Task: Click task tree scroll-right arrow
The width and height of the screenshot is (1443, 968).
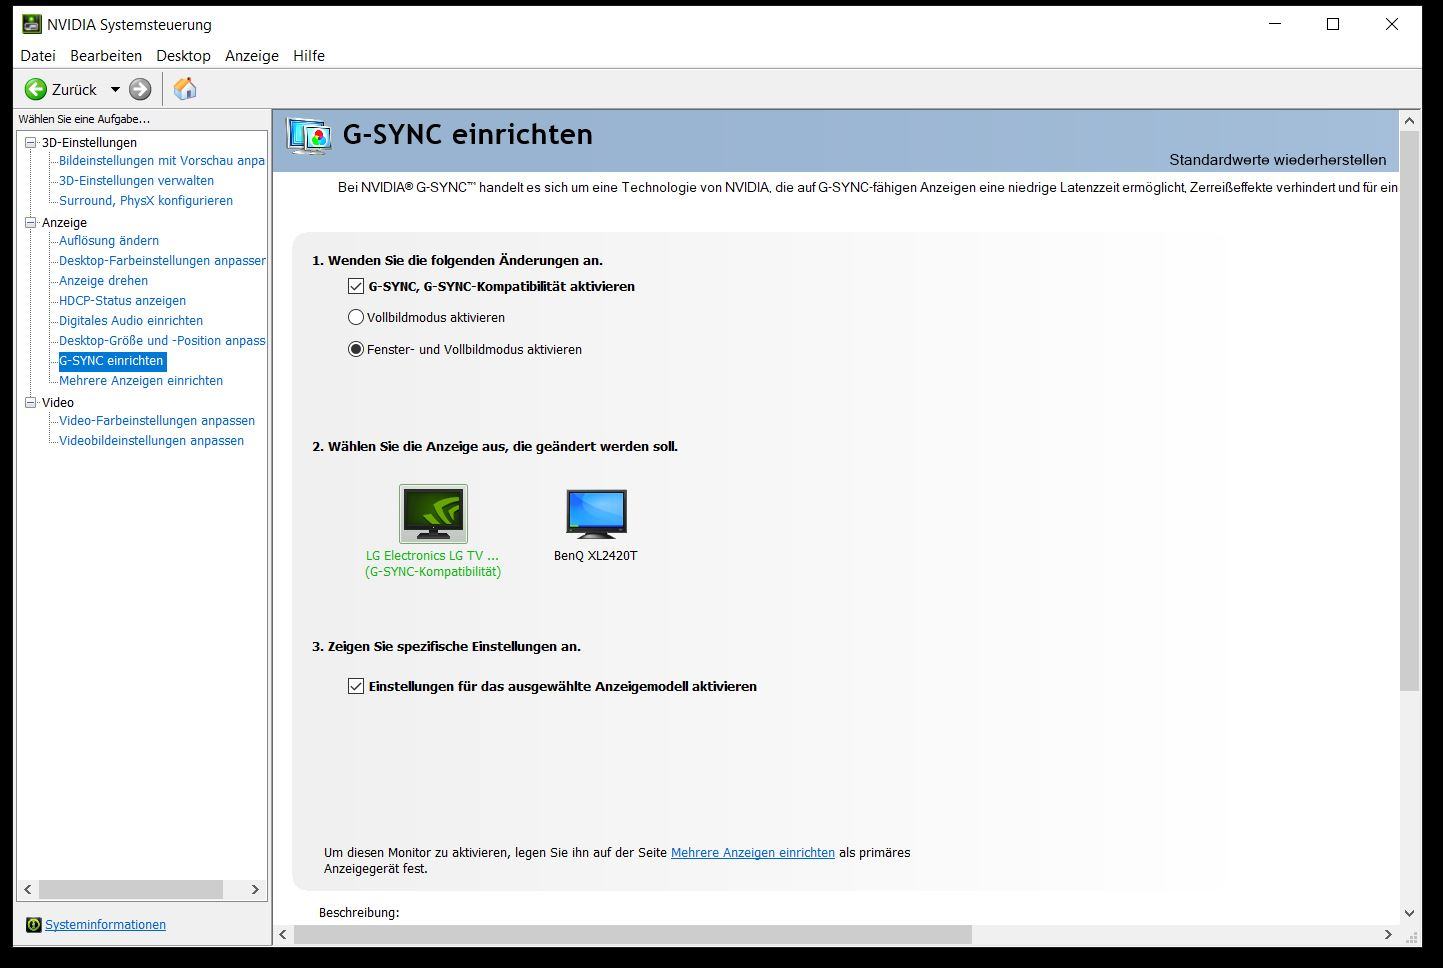Action: (x=255, y=889)
